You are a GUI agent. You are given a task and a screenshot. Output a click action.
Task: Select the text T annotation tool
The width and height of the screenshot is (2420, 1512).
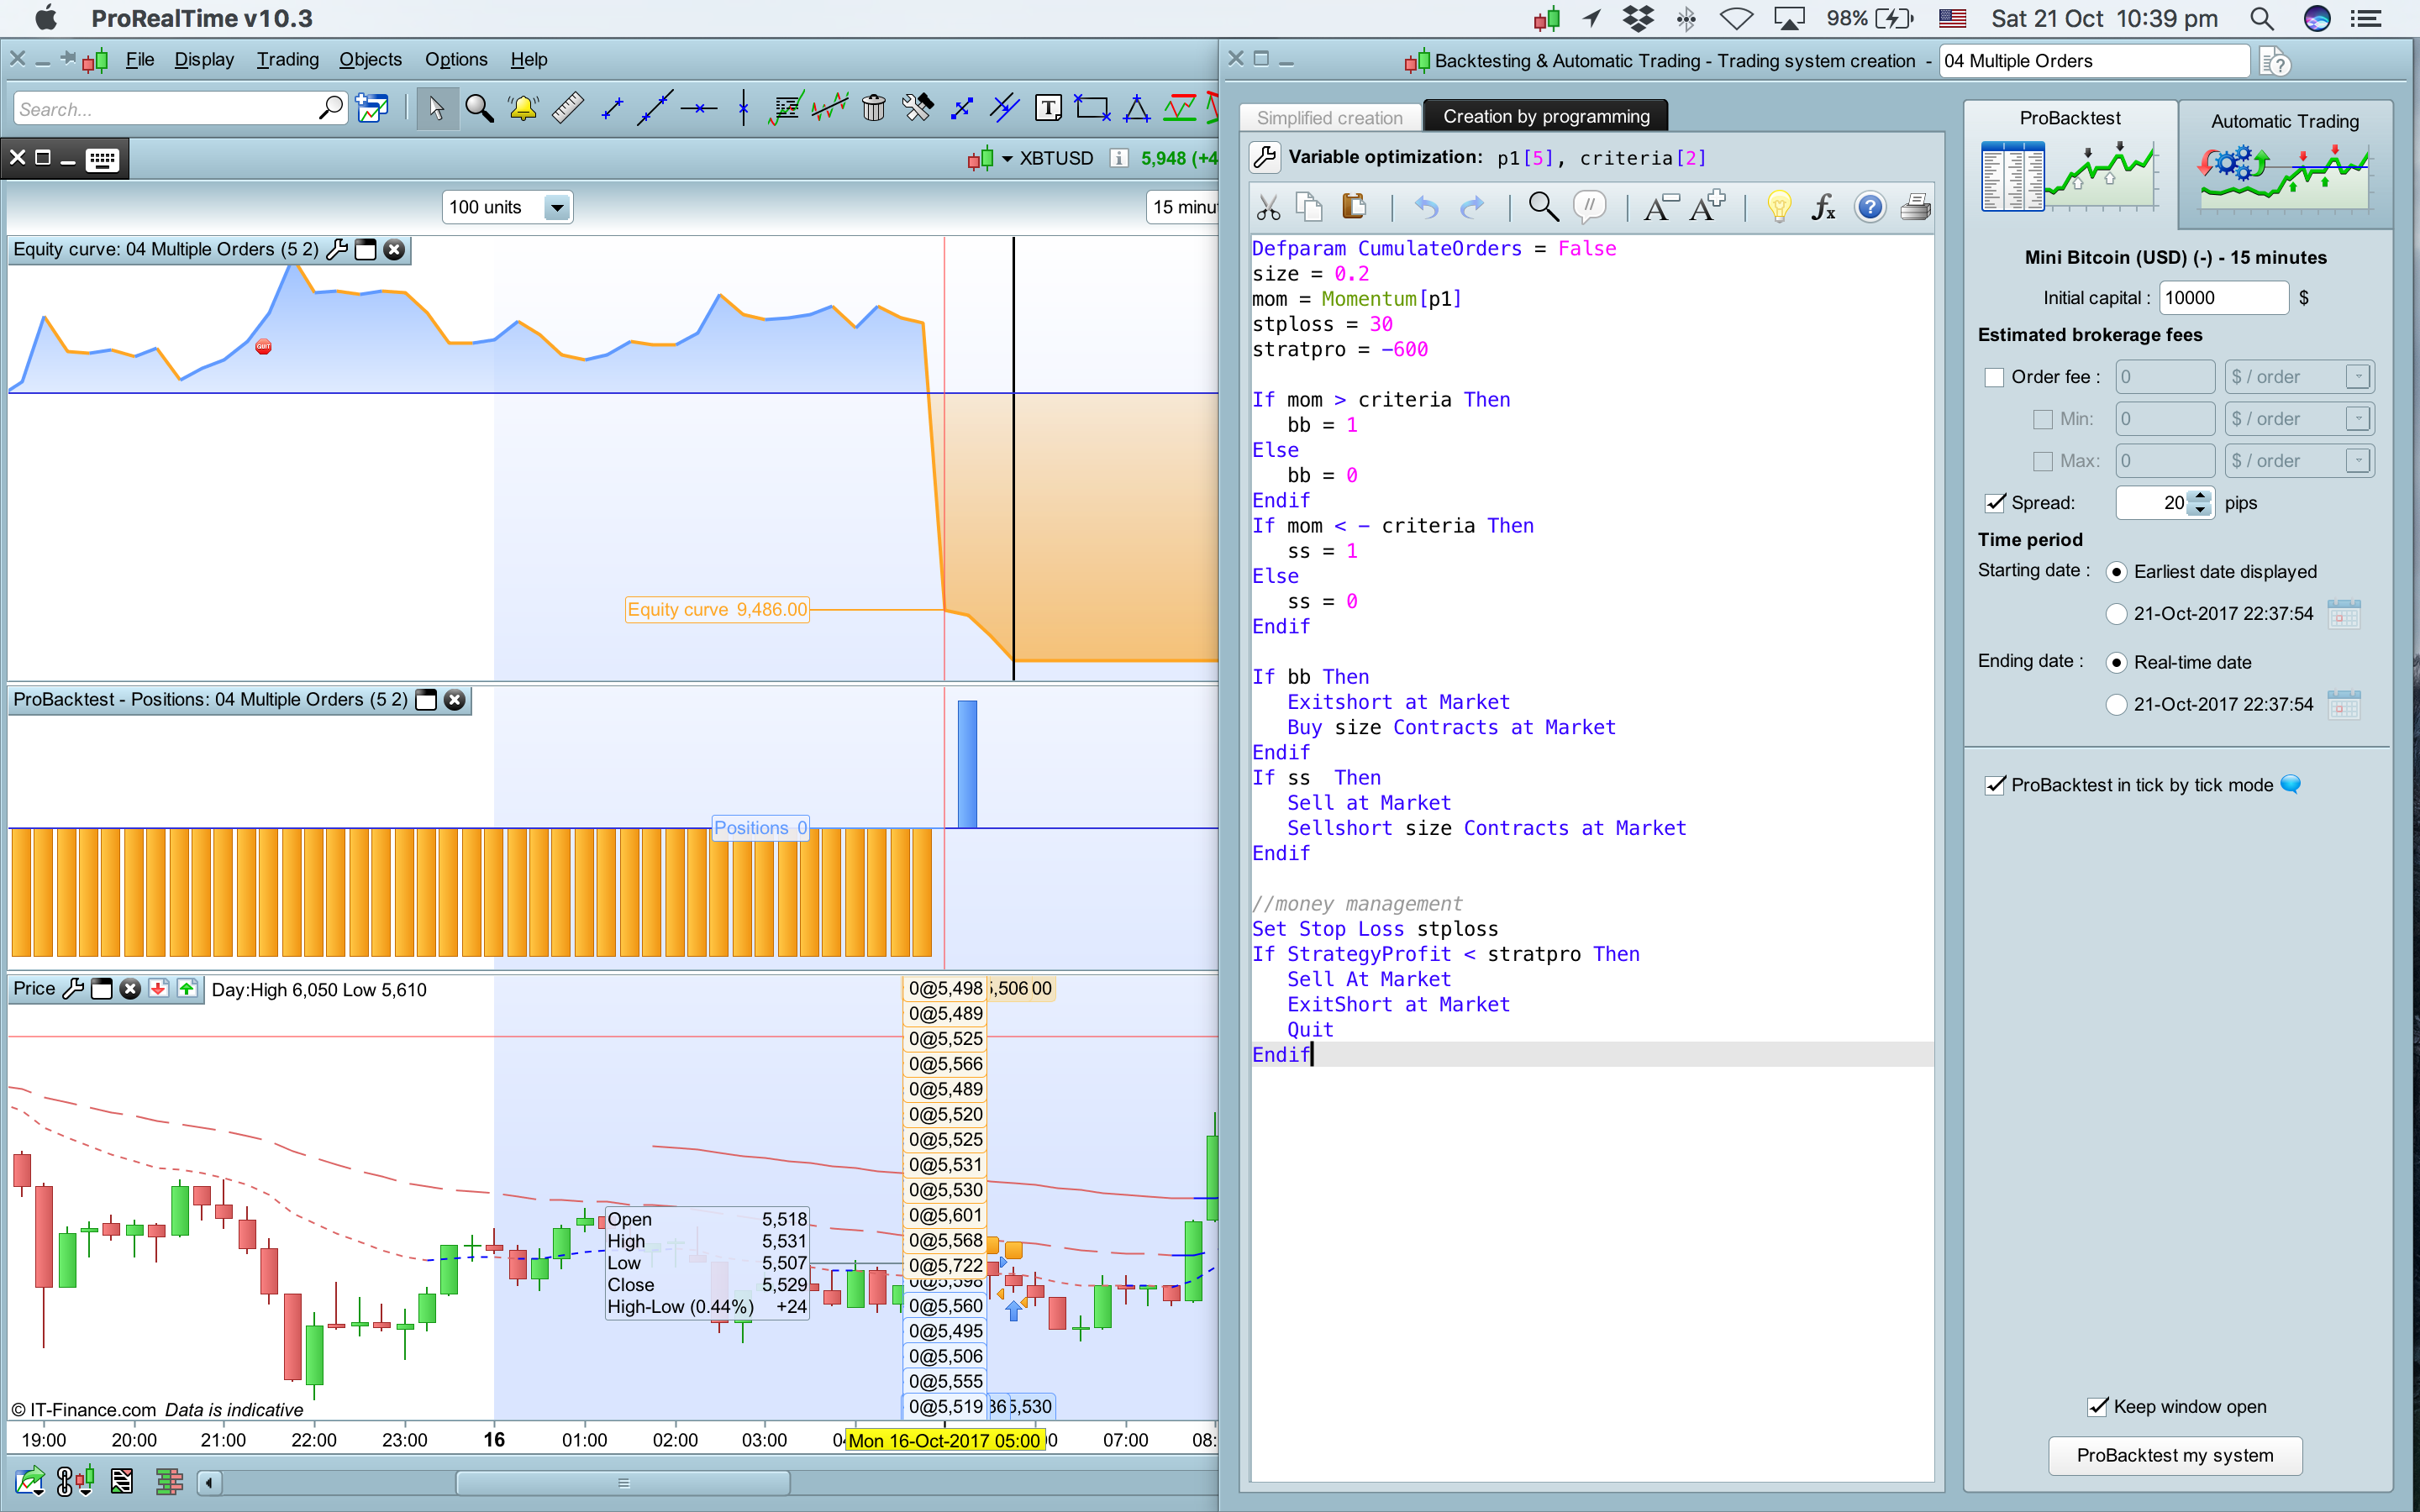pos(1048,108)
